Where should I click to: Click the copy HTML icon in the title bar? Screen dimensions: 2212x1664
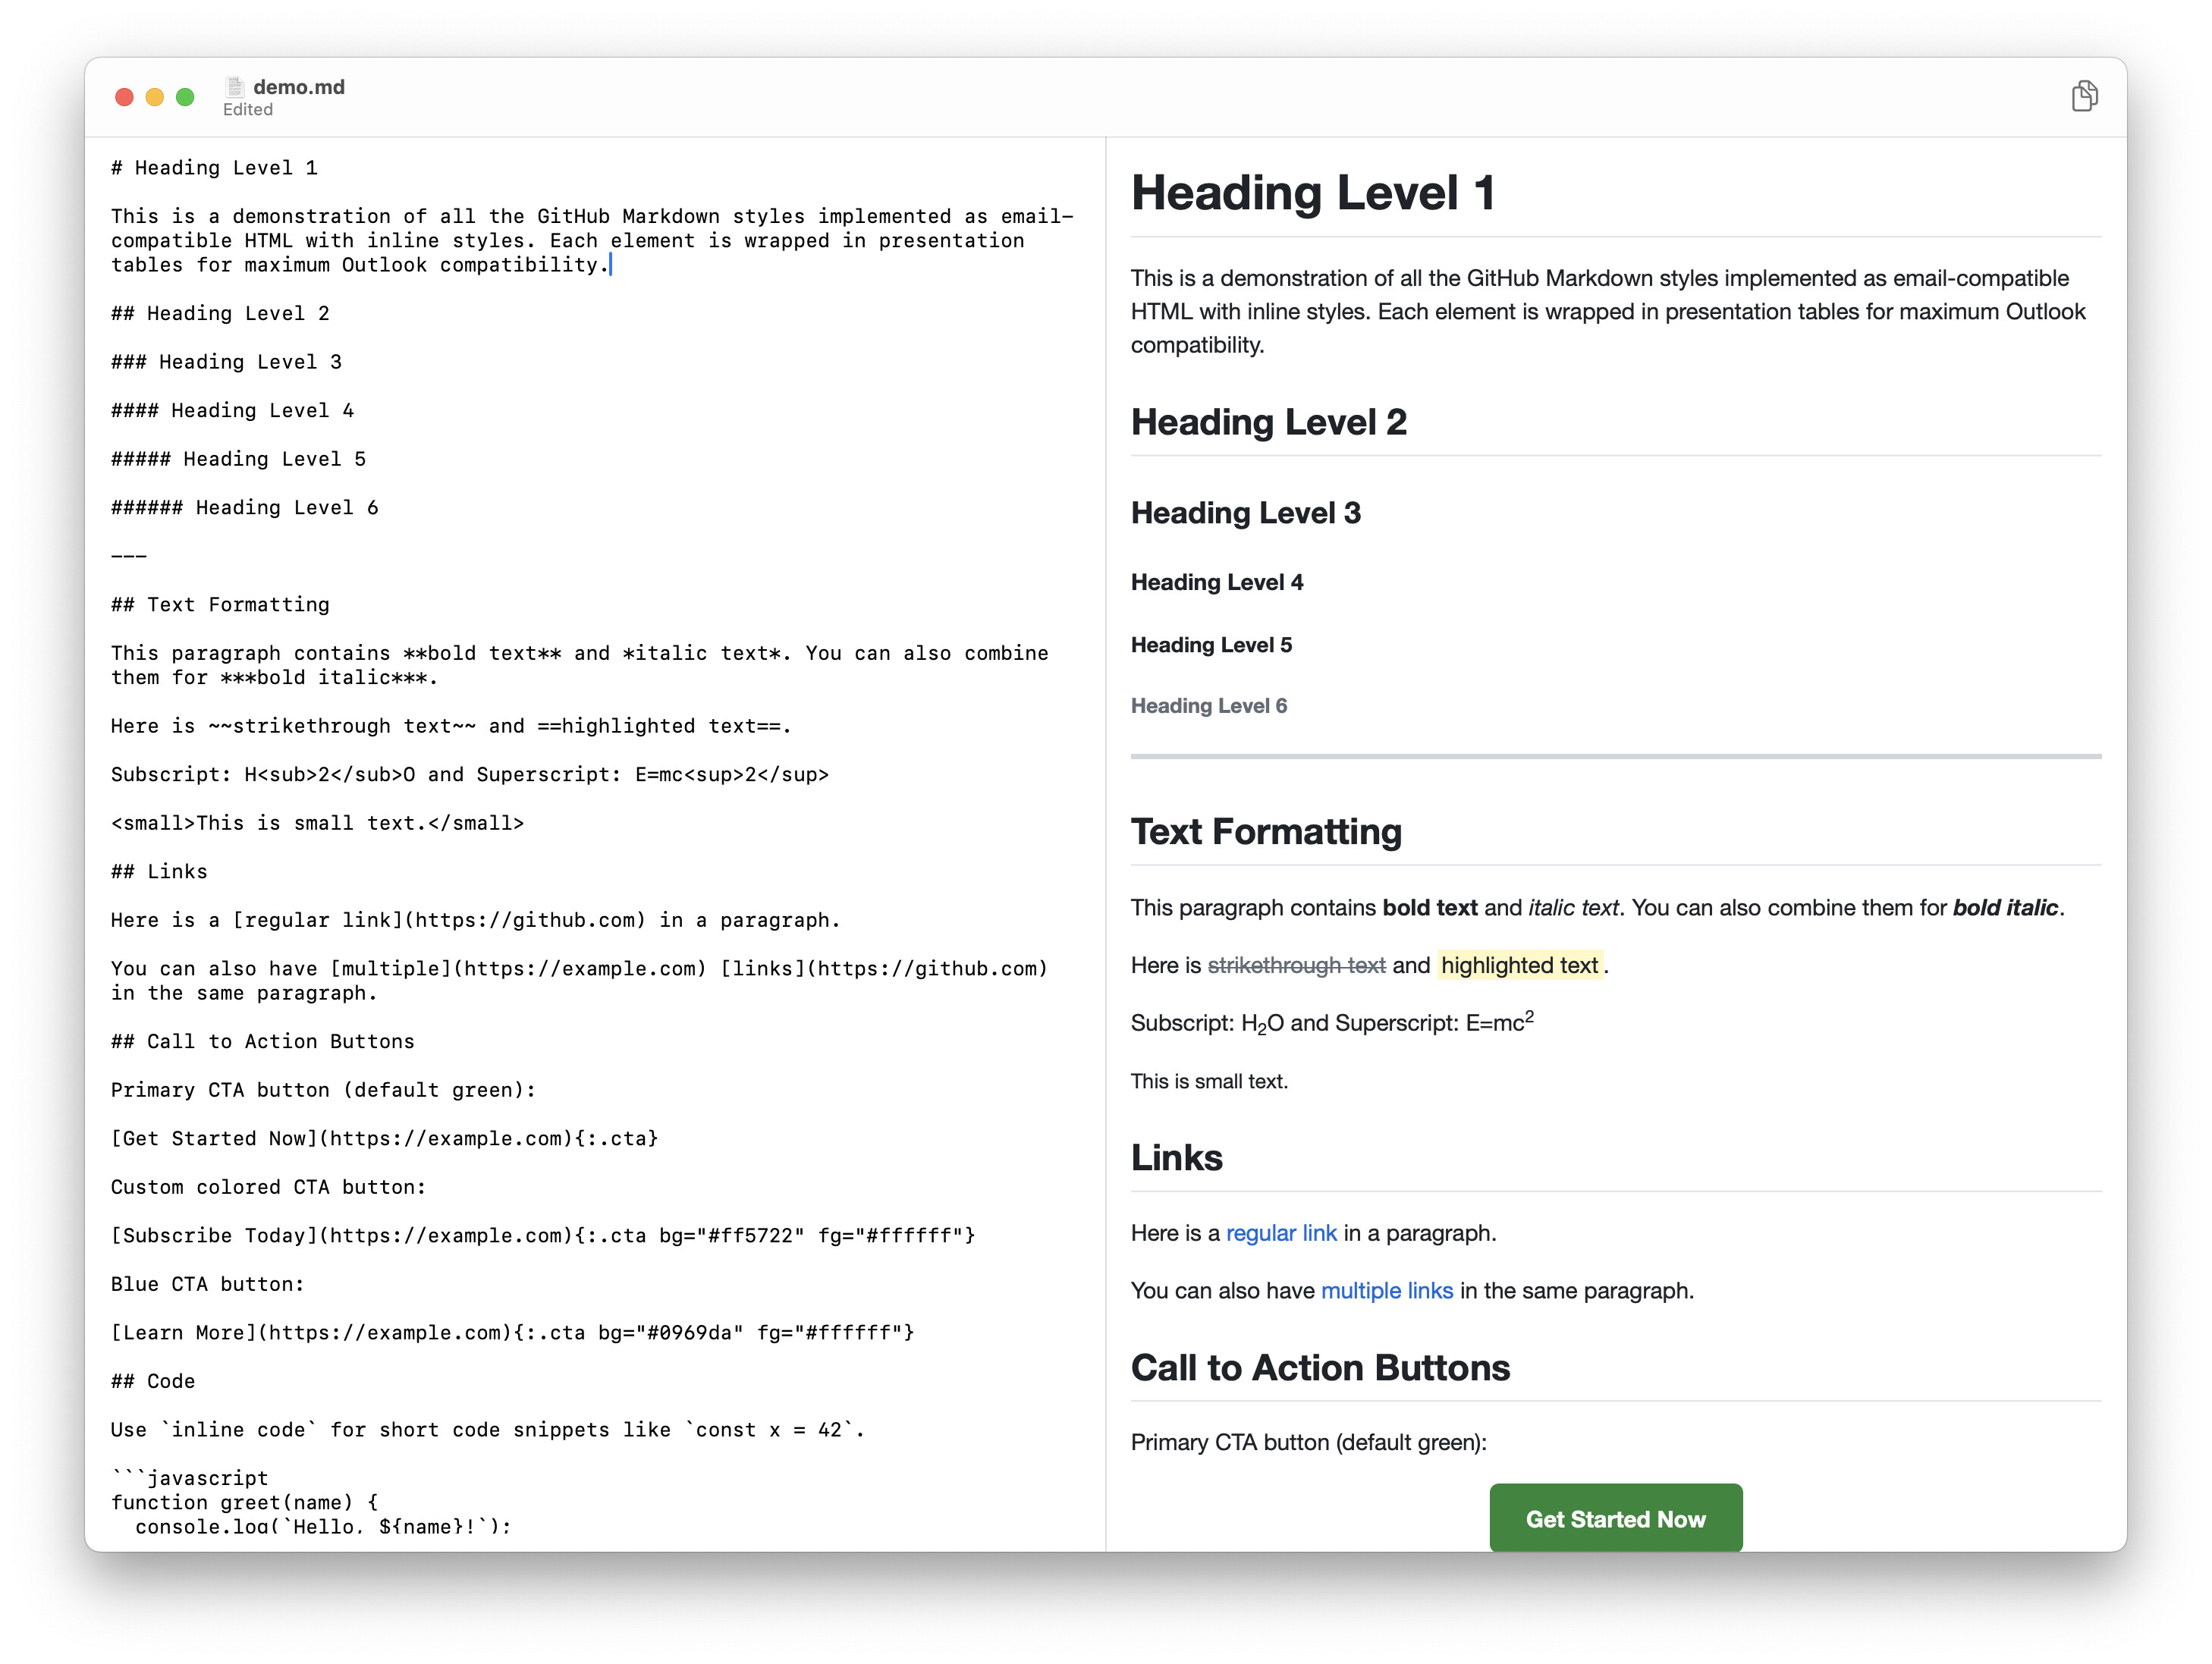[x=2084, y=96]
